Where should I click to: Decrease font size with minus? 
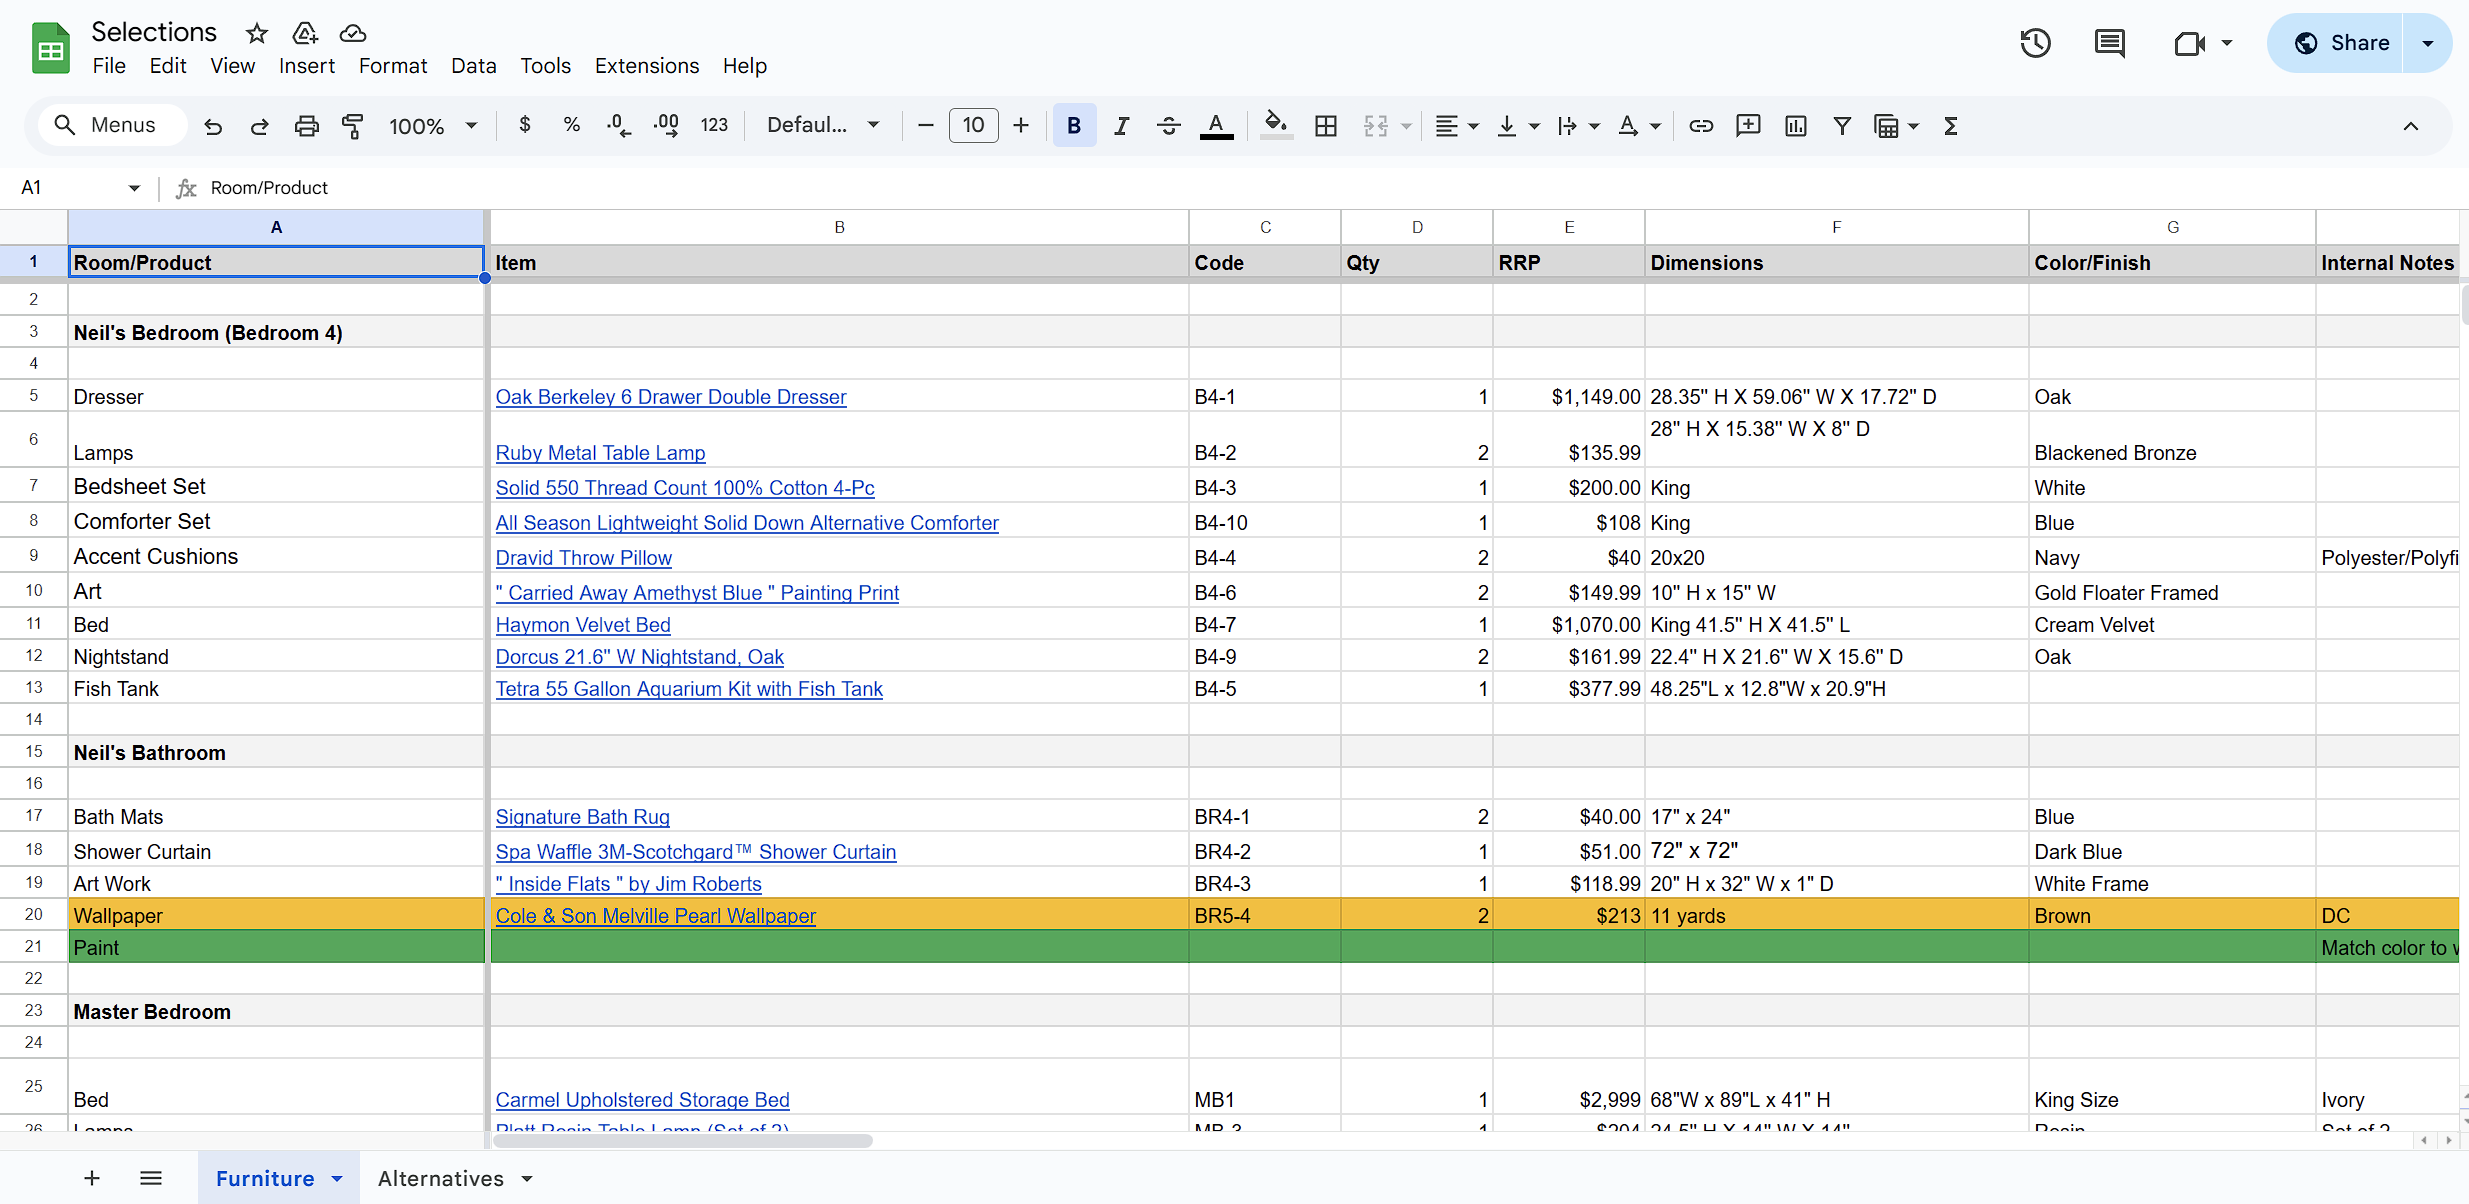926,125
